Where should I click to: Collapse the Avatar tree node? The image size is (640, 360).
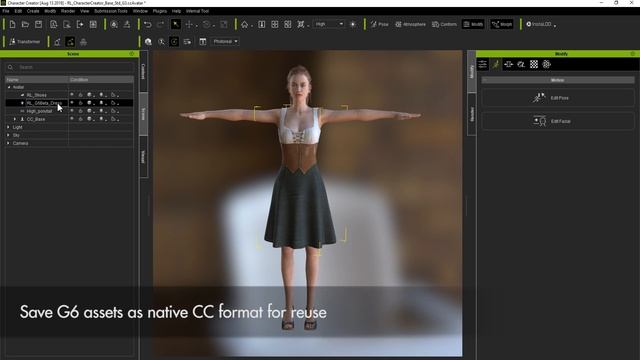click(x=9, y=87)
